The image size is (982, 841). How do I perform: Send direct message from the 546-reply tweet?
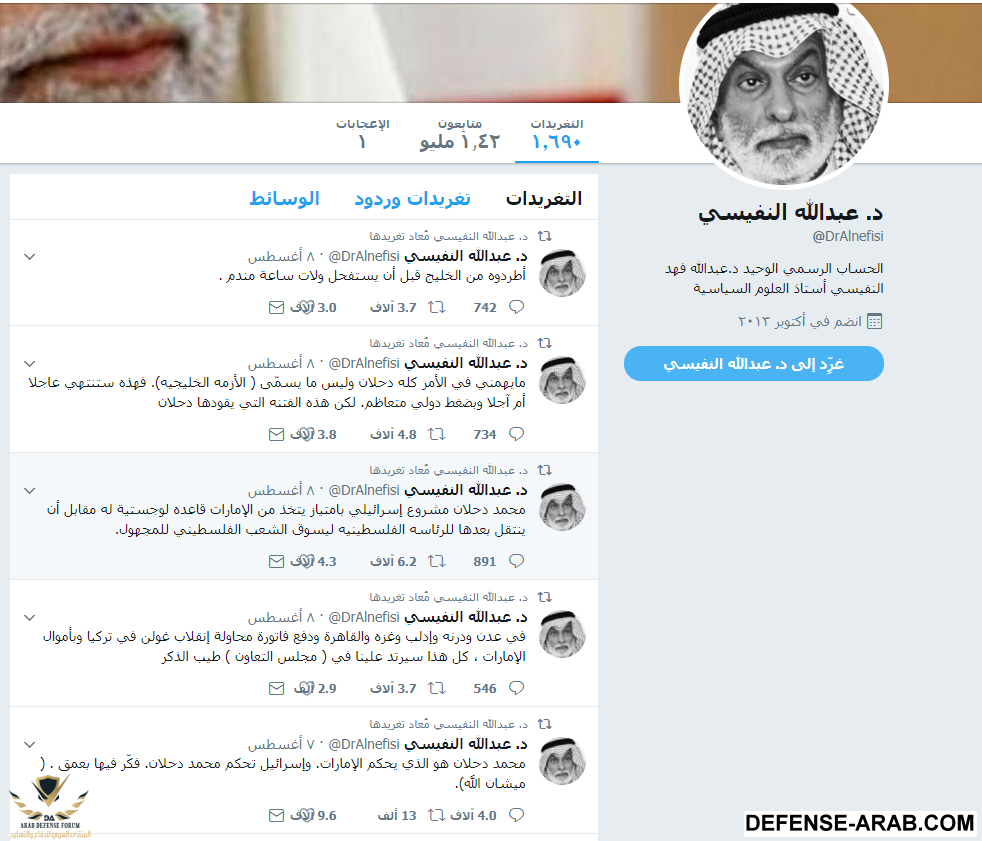(x=276, y=688)
